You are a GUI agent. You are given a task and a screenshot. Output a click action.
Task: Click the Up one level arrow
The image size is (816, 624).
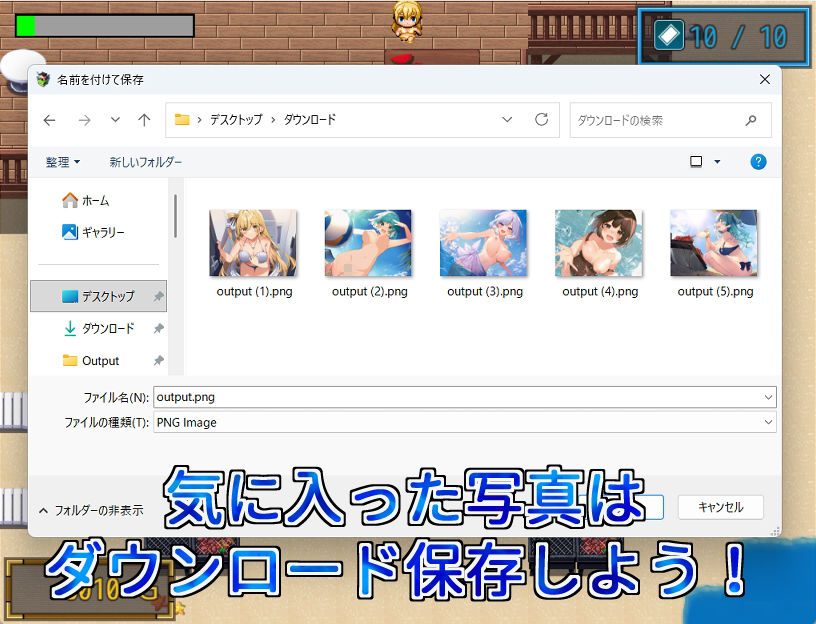143,120
